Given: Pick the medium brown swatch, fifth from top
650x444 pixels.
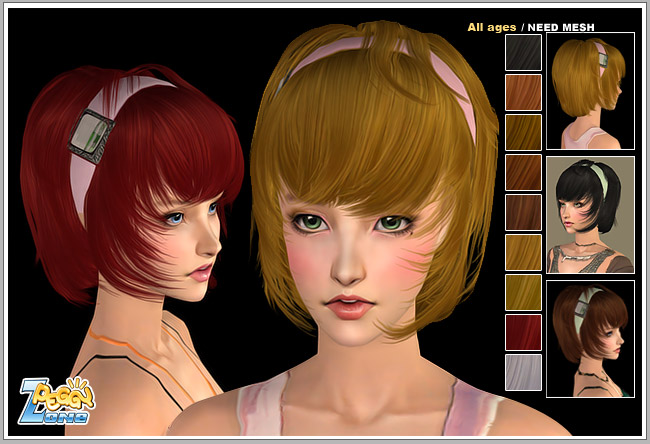Looking at the screenshot, I should 523,212.
